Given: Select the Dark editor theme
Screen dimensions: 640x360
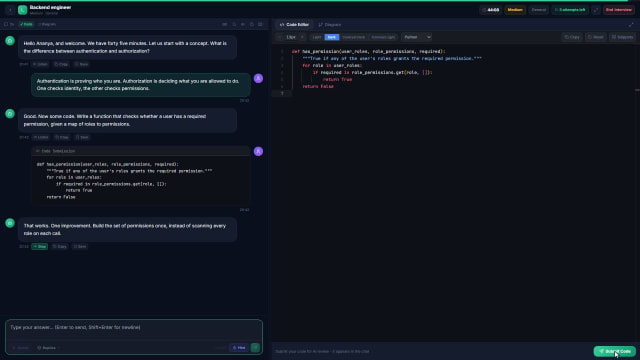Looking at the screenshot, I should click(332, 37).
